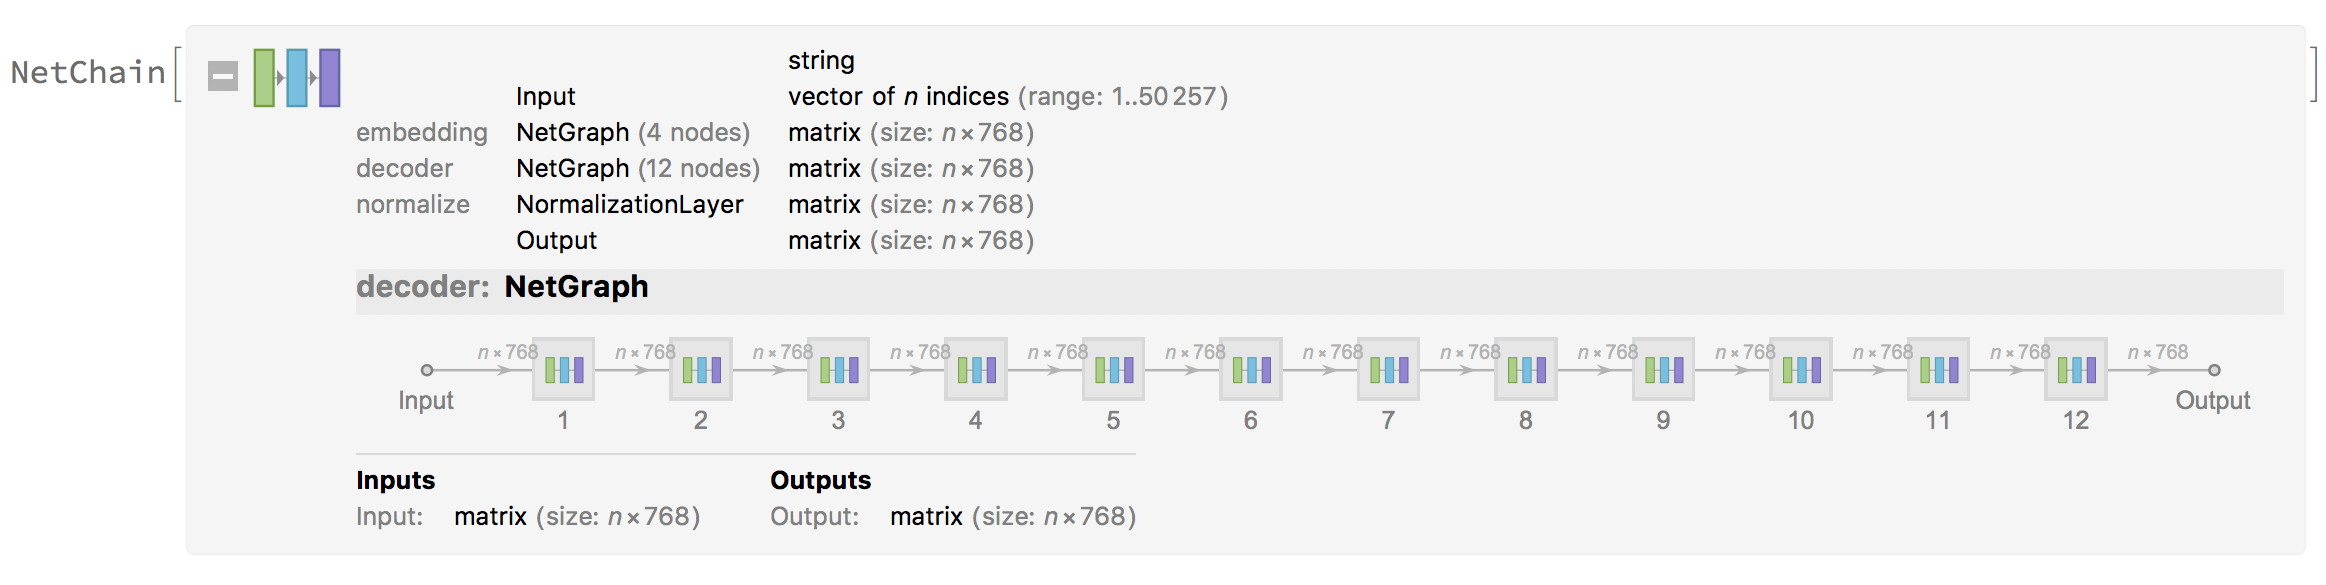Viewport: 2326px width, 585px height.
Task: Select decoder graph node 6
Action: click(1251, 369)
